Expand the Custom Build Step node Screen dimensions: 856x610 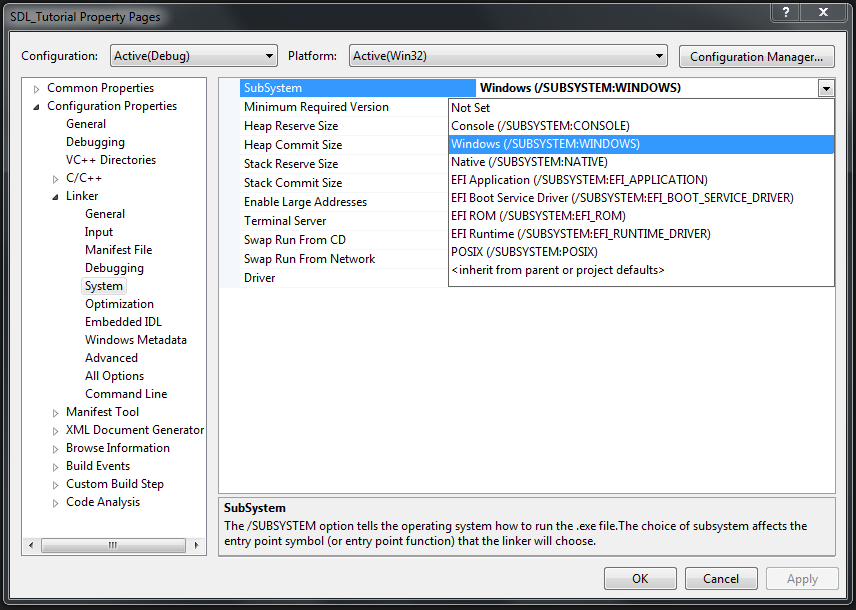click(55, 485)
